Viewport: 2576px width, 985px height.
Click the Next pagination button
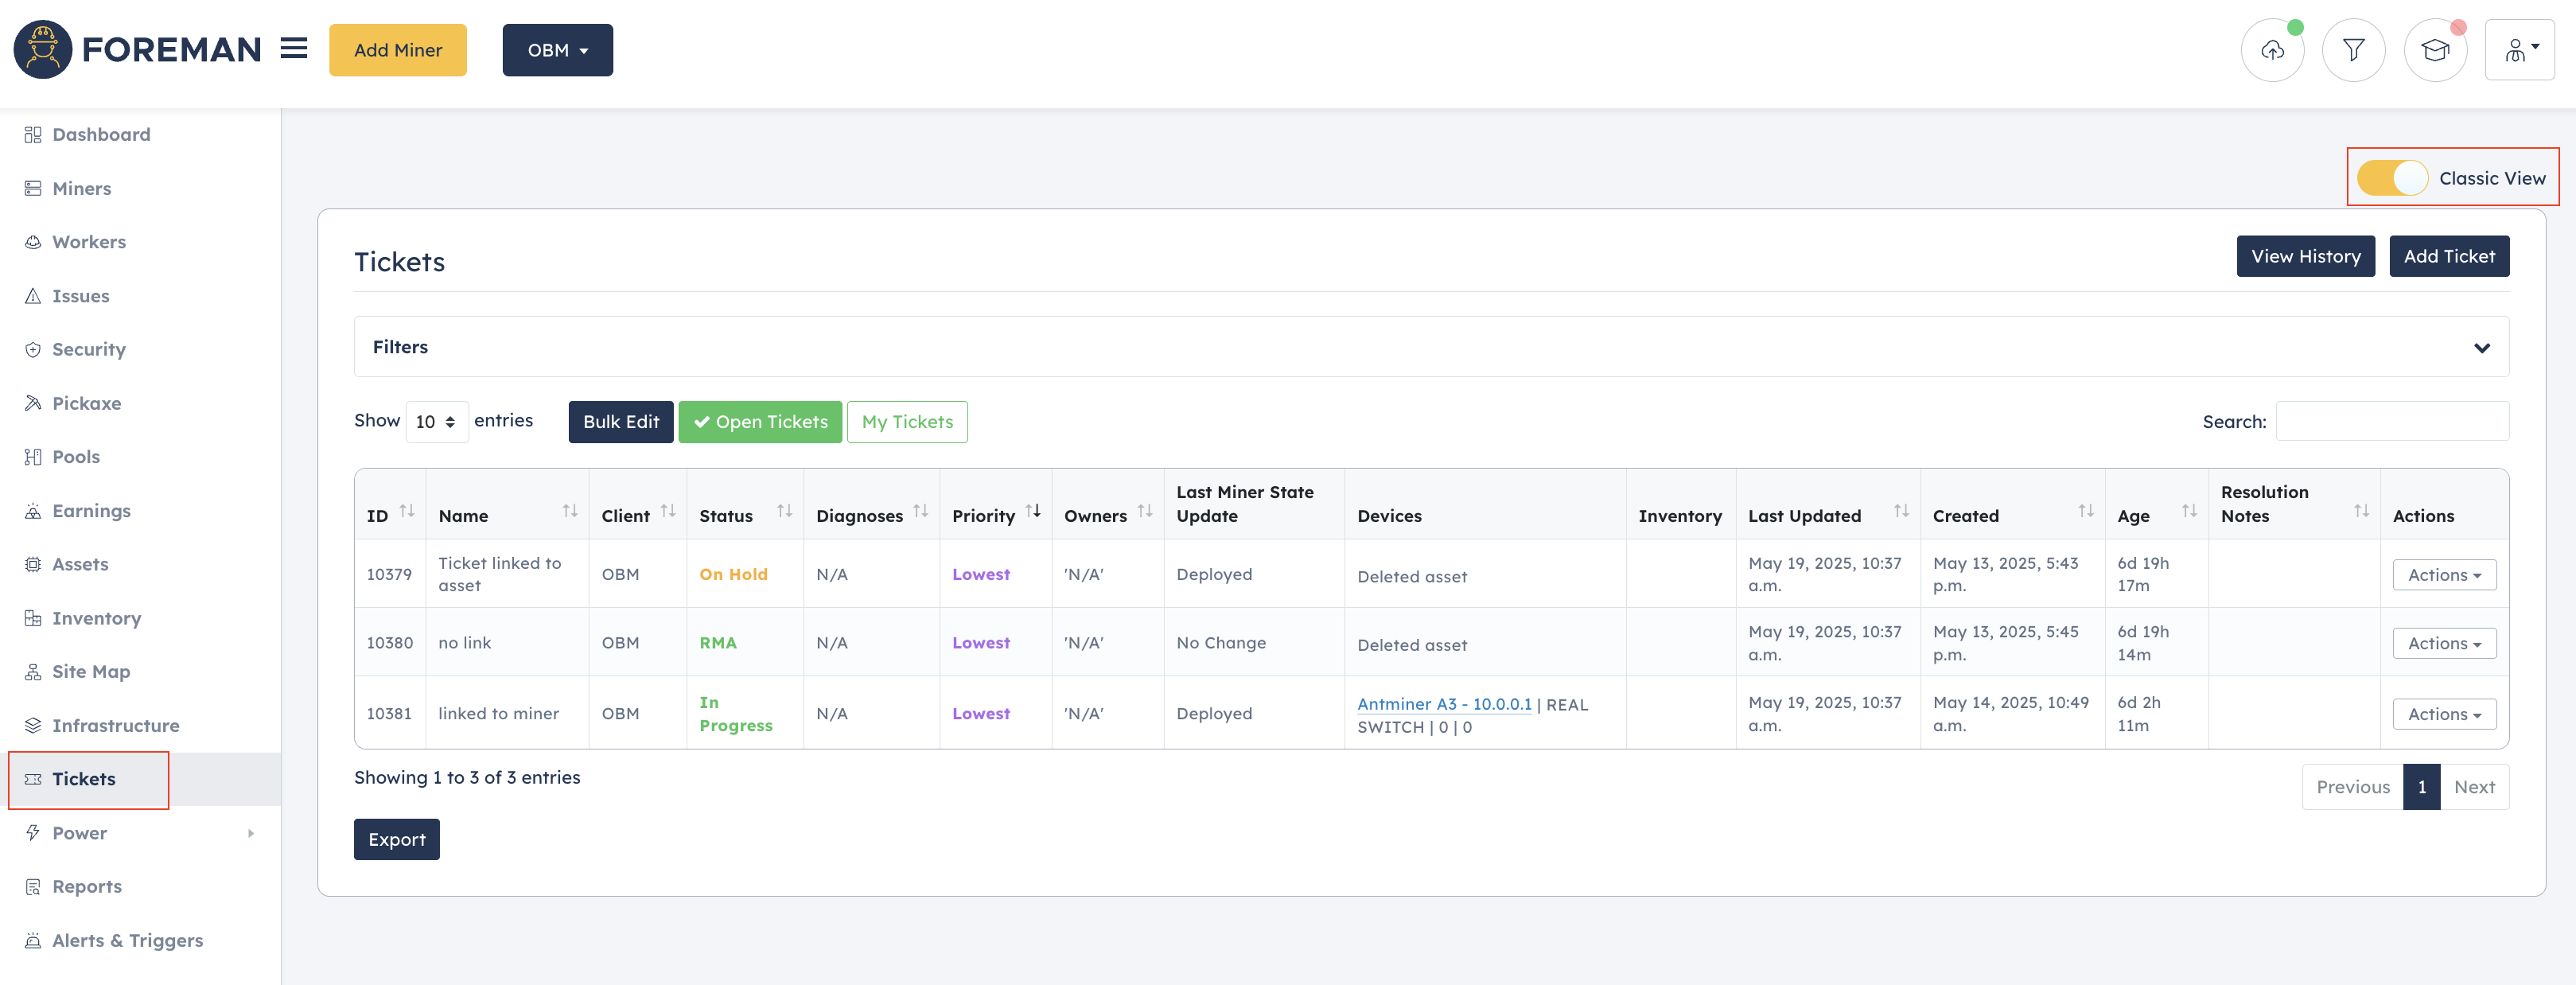click(x=2474, y=787)
